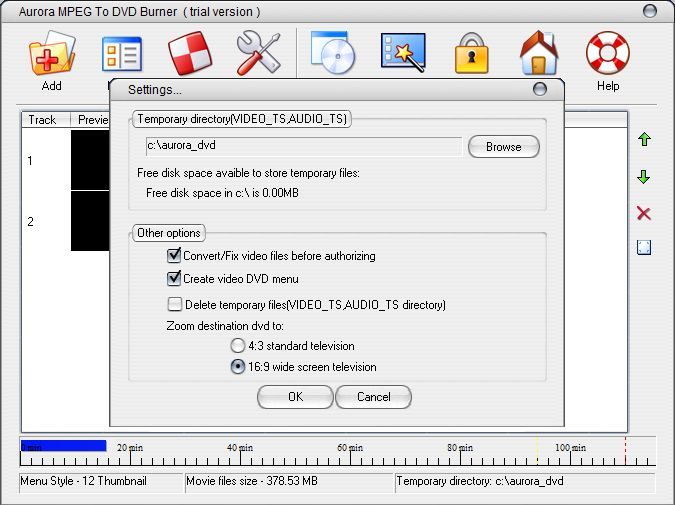This screenshot has width=675, height=505.
Task: Move track up with green arrow
Action: point(644,139)
